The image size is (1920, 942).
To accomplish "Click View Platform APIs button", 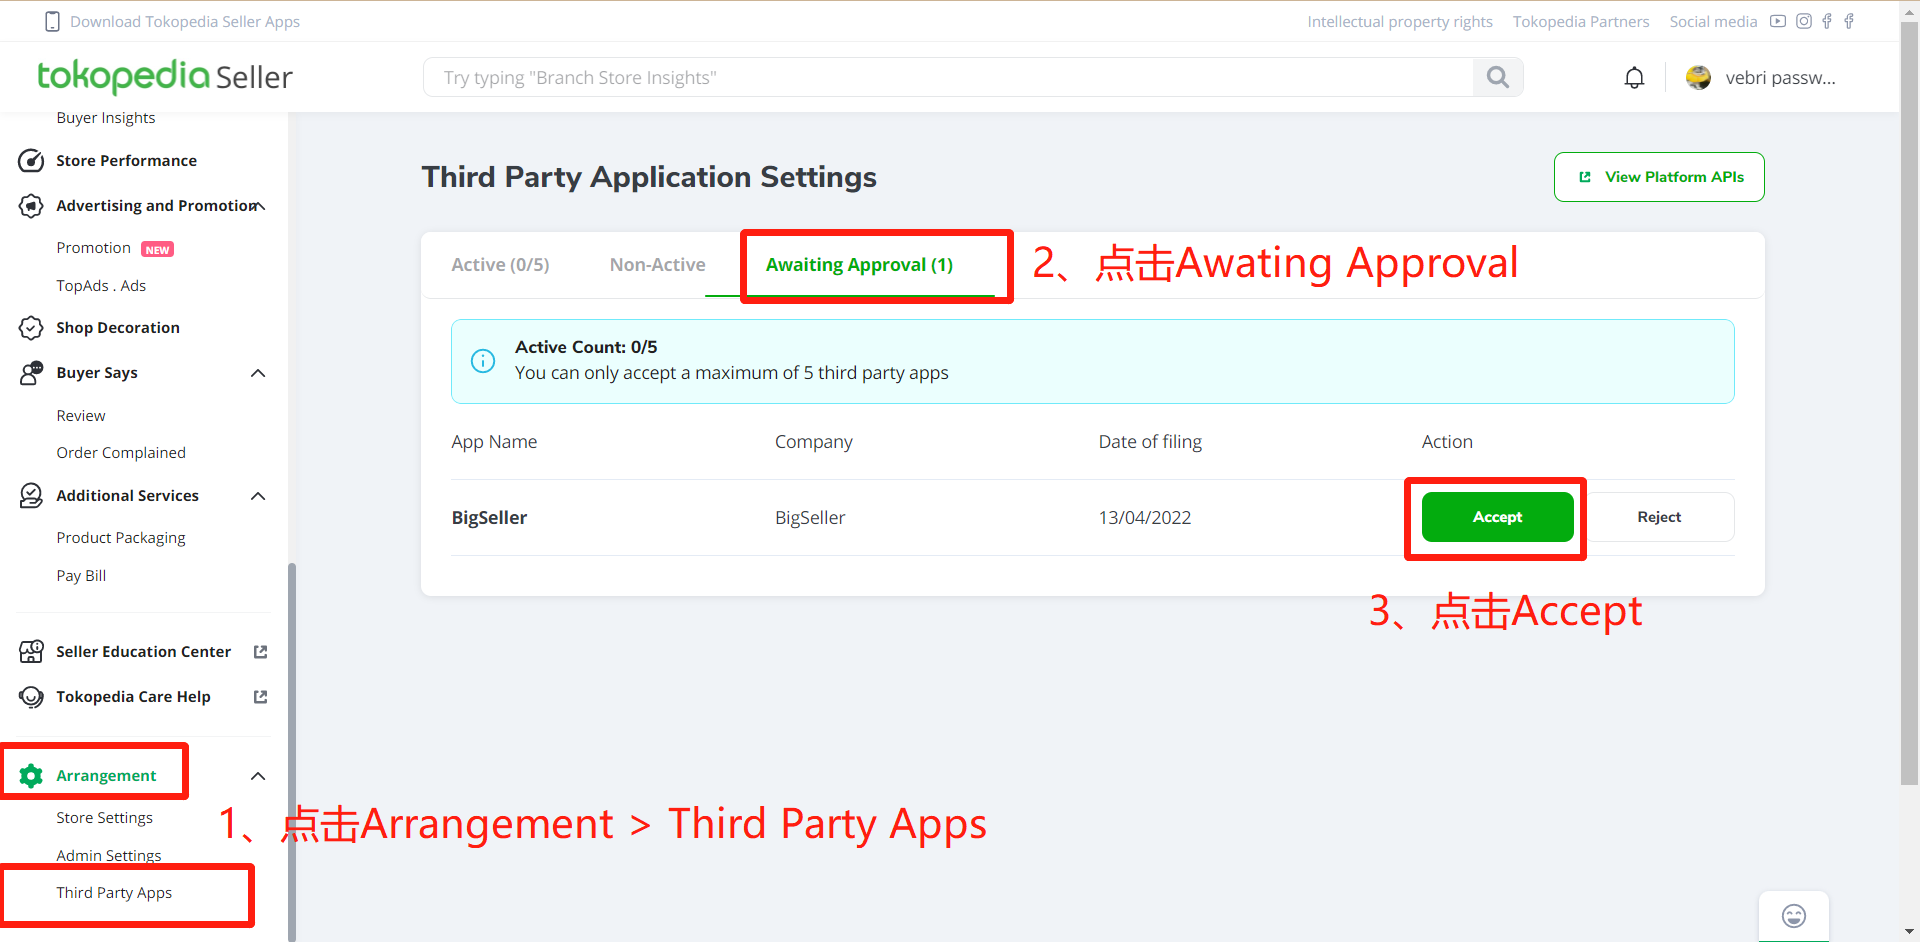I will point(1659,177).
